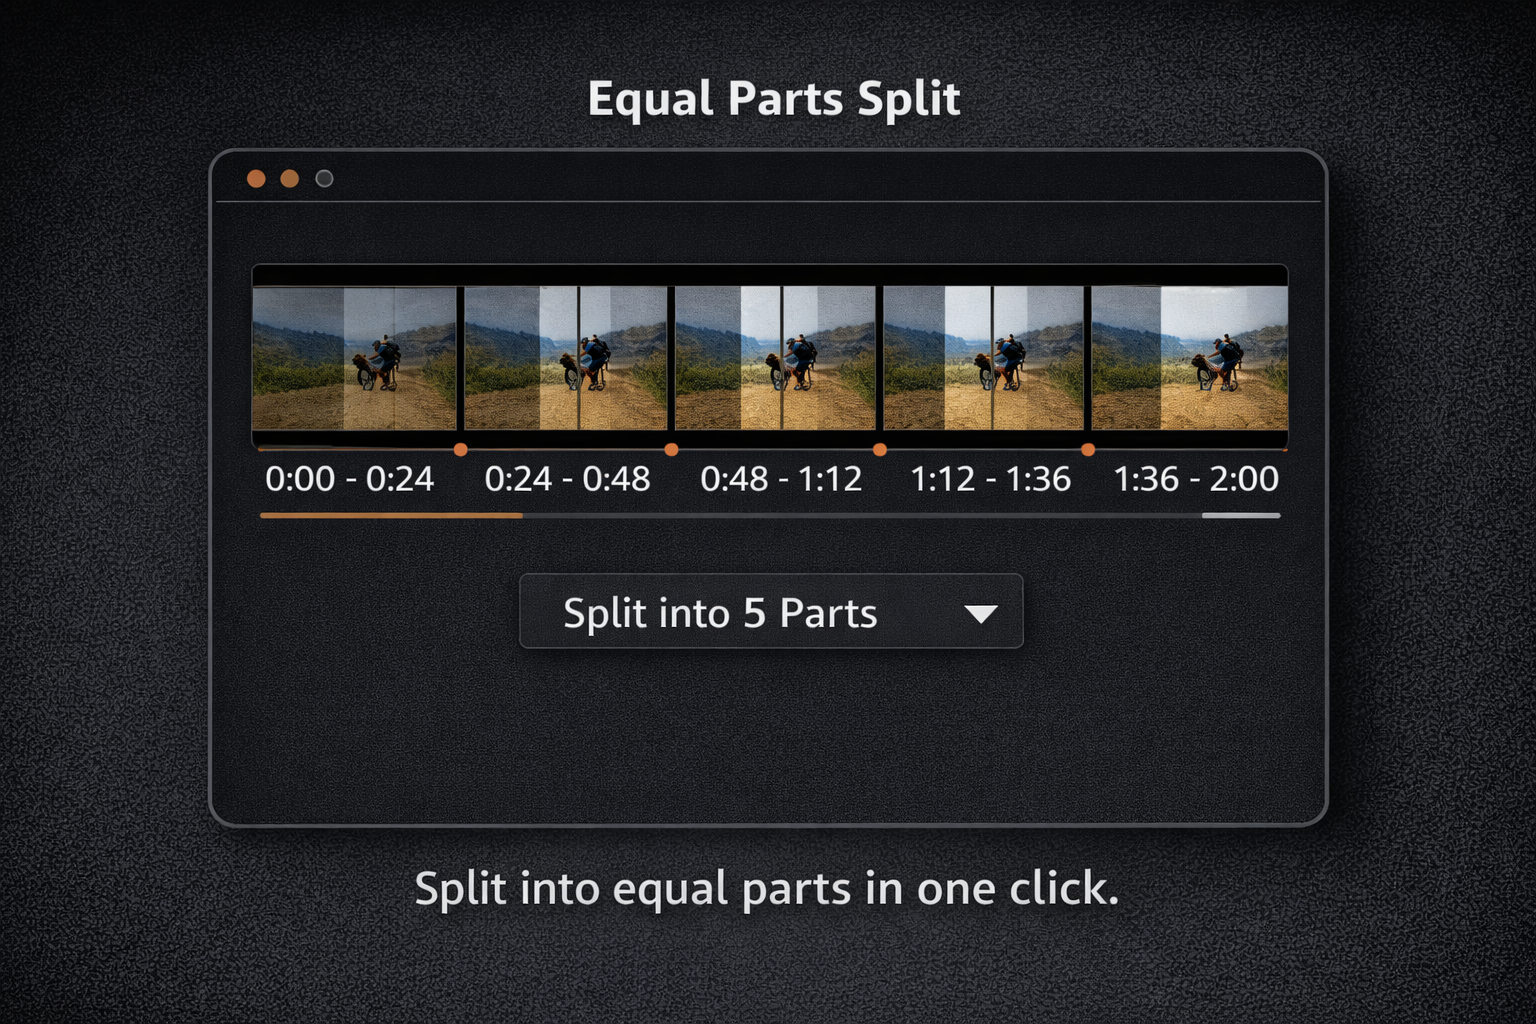
Task: Click the 1:12 - 1:36 time label
Action: pyautogui.click(x=991, y=479)
